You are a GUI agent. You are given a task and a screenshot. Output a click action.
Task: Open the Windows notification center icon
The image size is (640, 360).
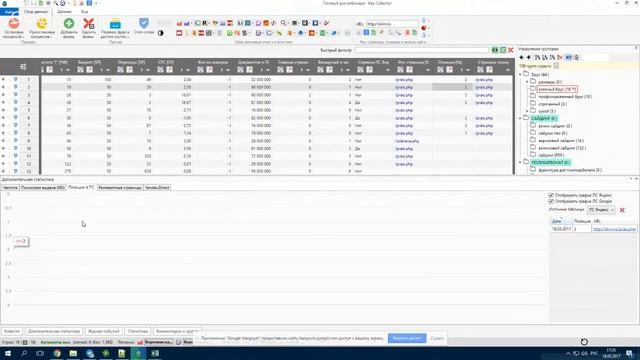pos(630,353)
